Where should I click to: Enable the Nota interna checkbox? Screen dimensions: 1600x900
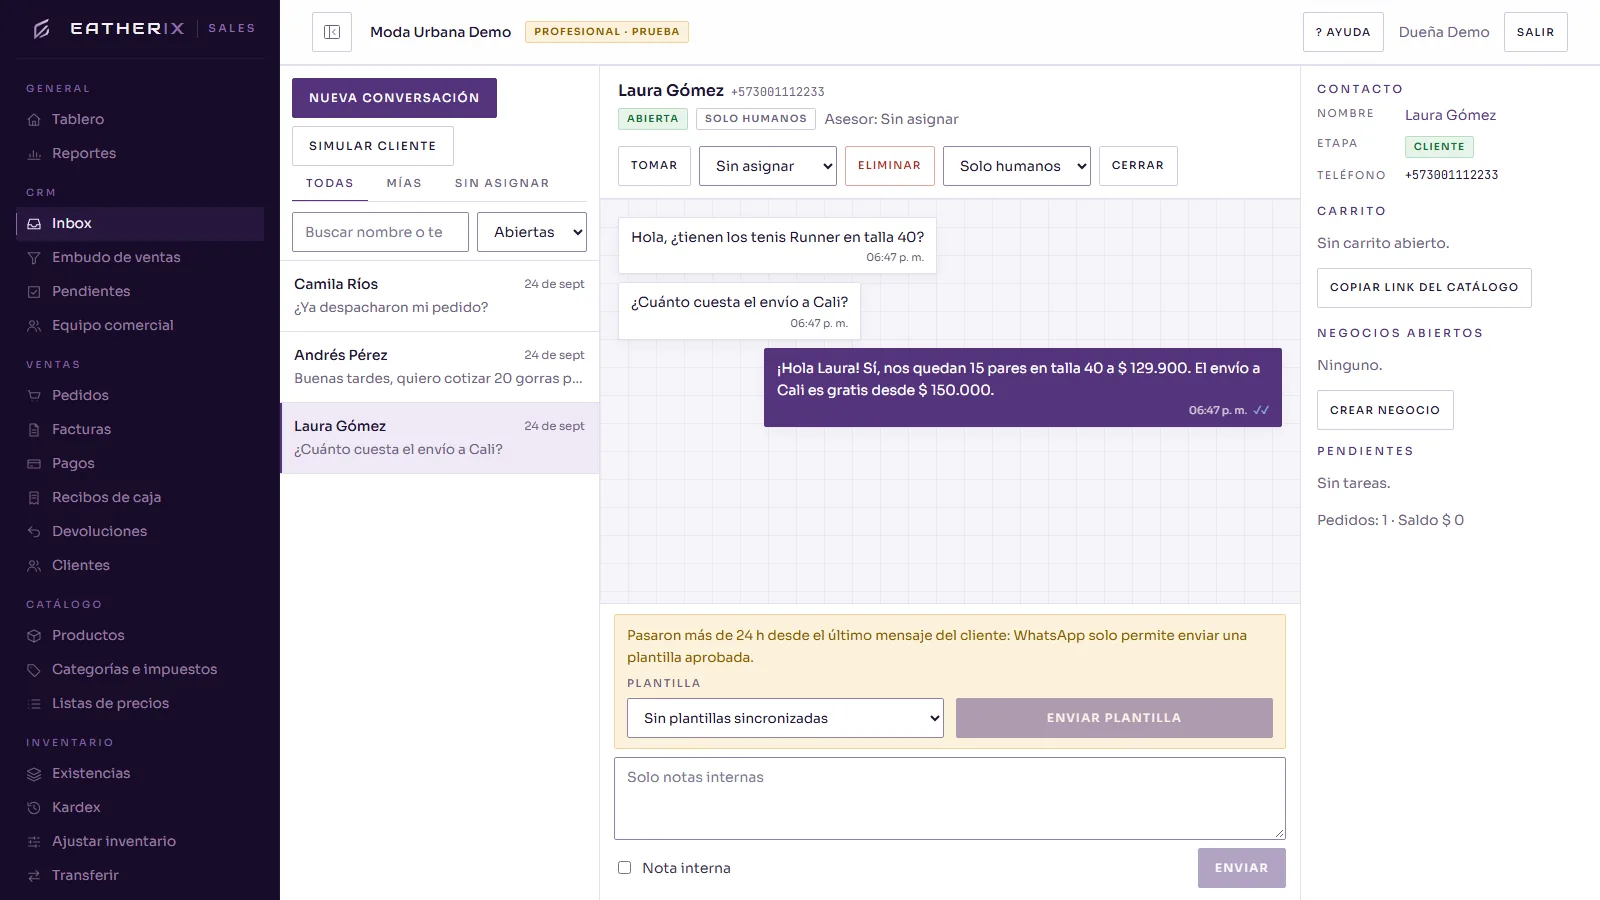tap(625, 868)
